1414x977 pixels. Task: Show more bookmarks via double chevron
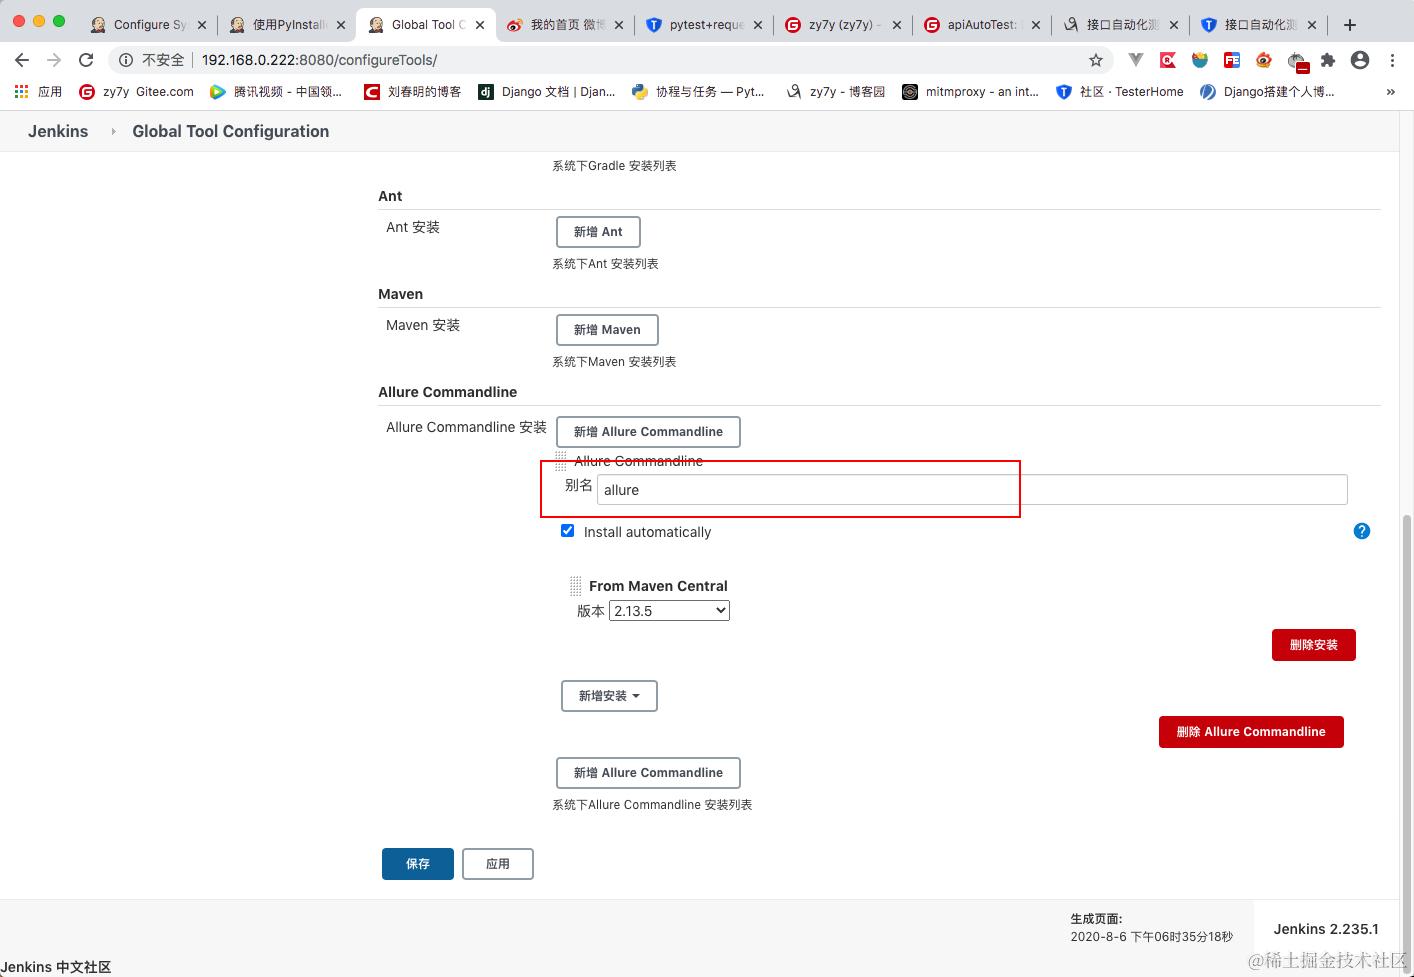1390,91
